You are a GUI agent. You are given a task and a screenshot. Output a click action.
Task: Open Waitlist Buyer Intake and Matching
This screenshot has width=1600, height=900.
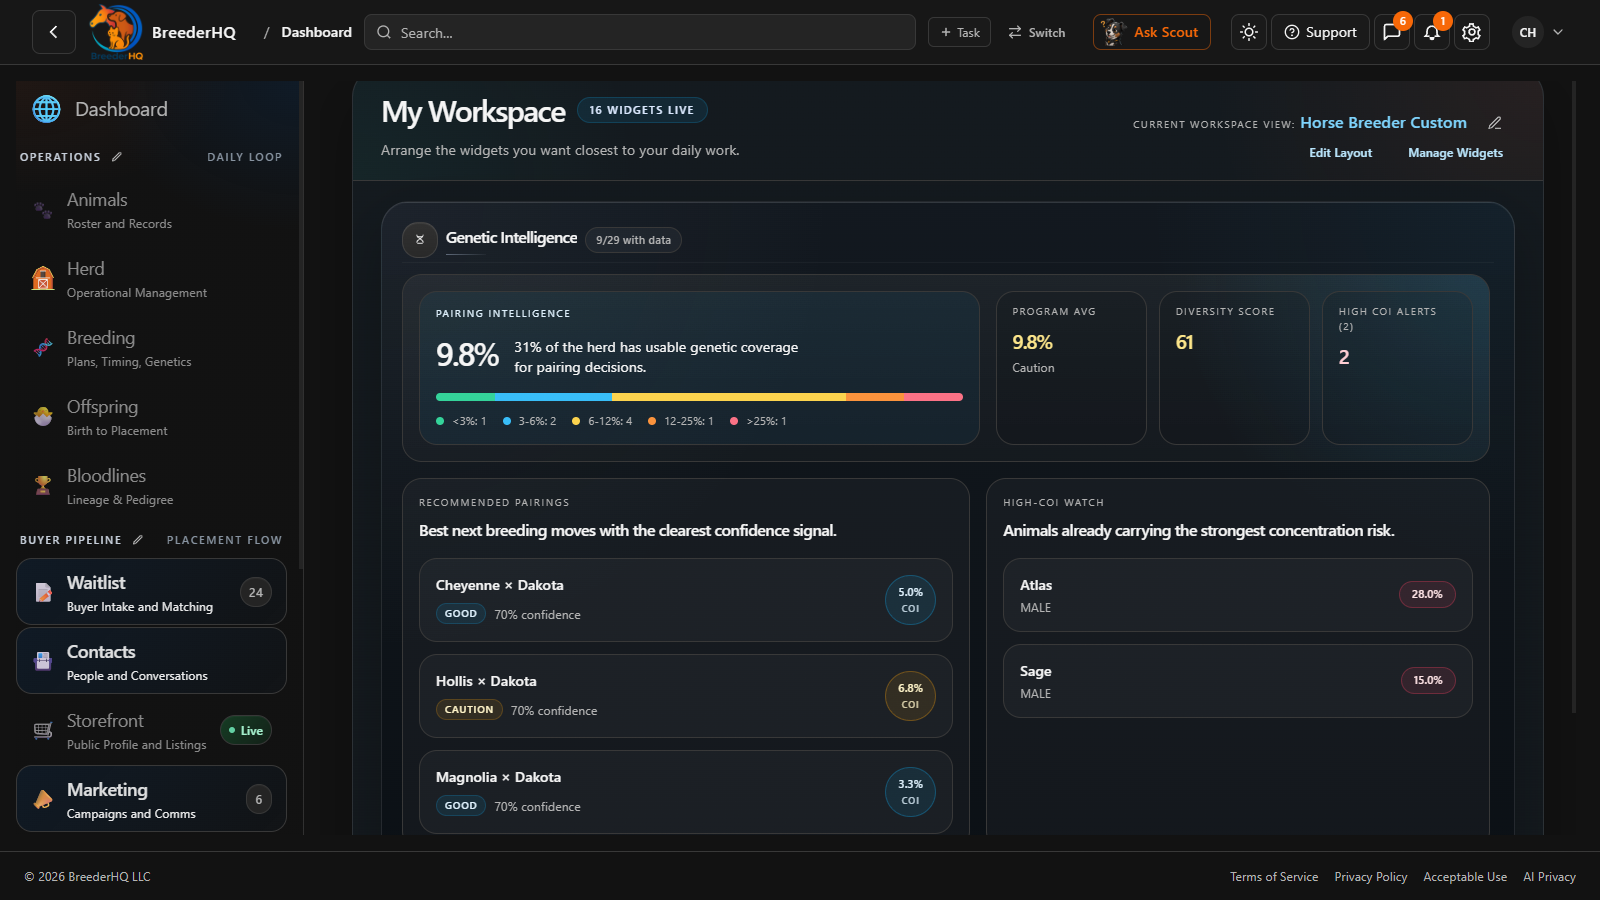tap(152, 592)
